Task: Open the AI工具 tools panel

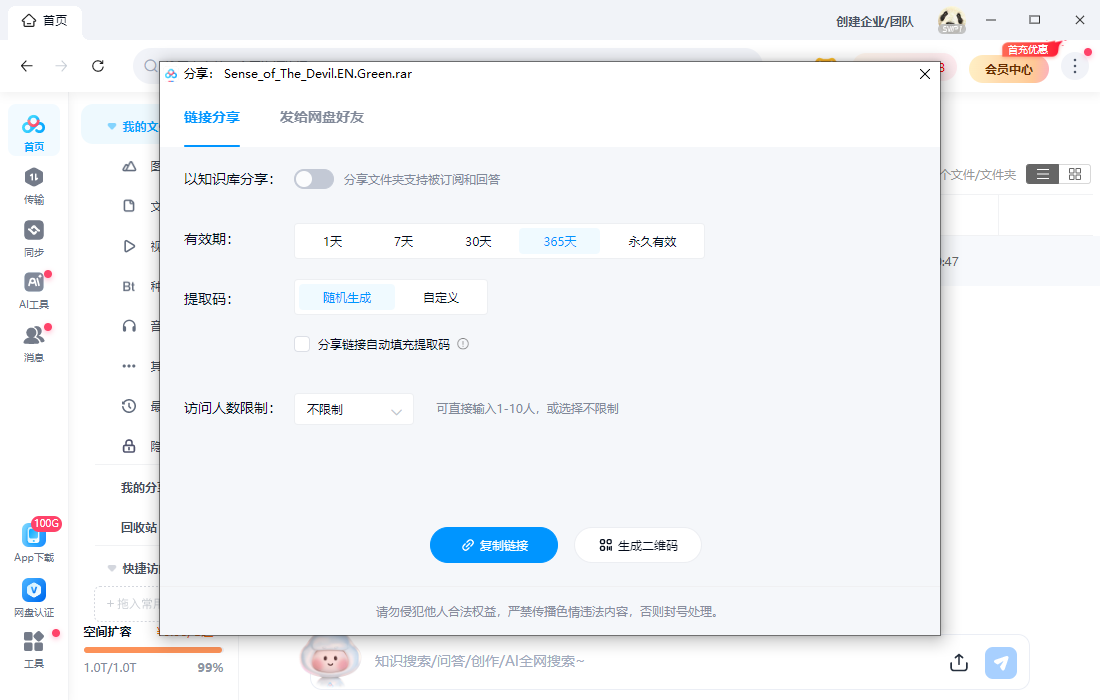Action: coord(34,284)
